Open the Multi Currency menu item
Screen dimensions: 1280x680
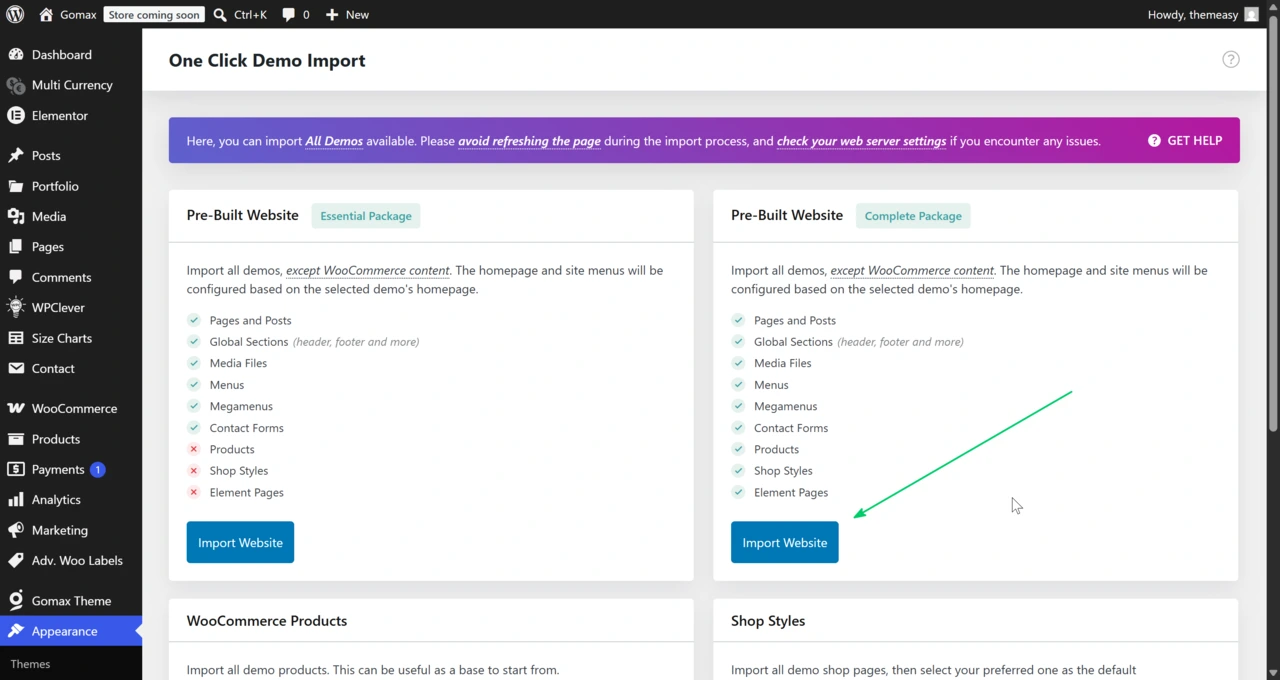pyautogui.click(x=71, y=85)
